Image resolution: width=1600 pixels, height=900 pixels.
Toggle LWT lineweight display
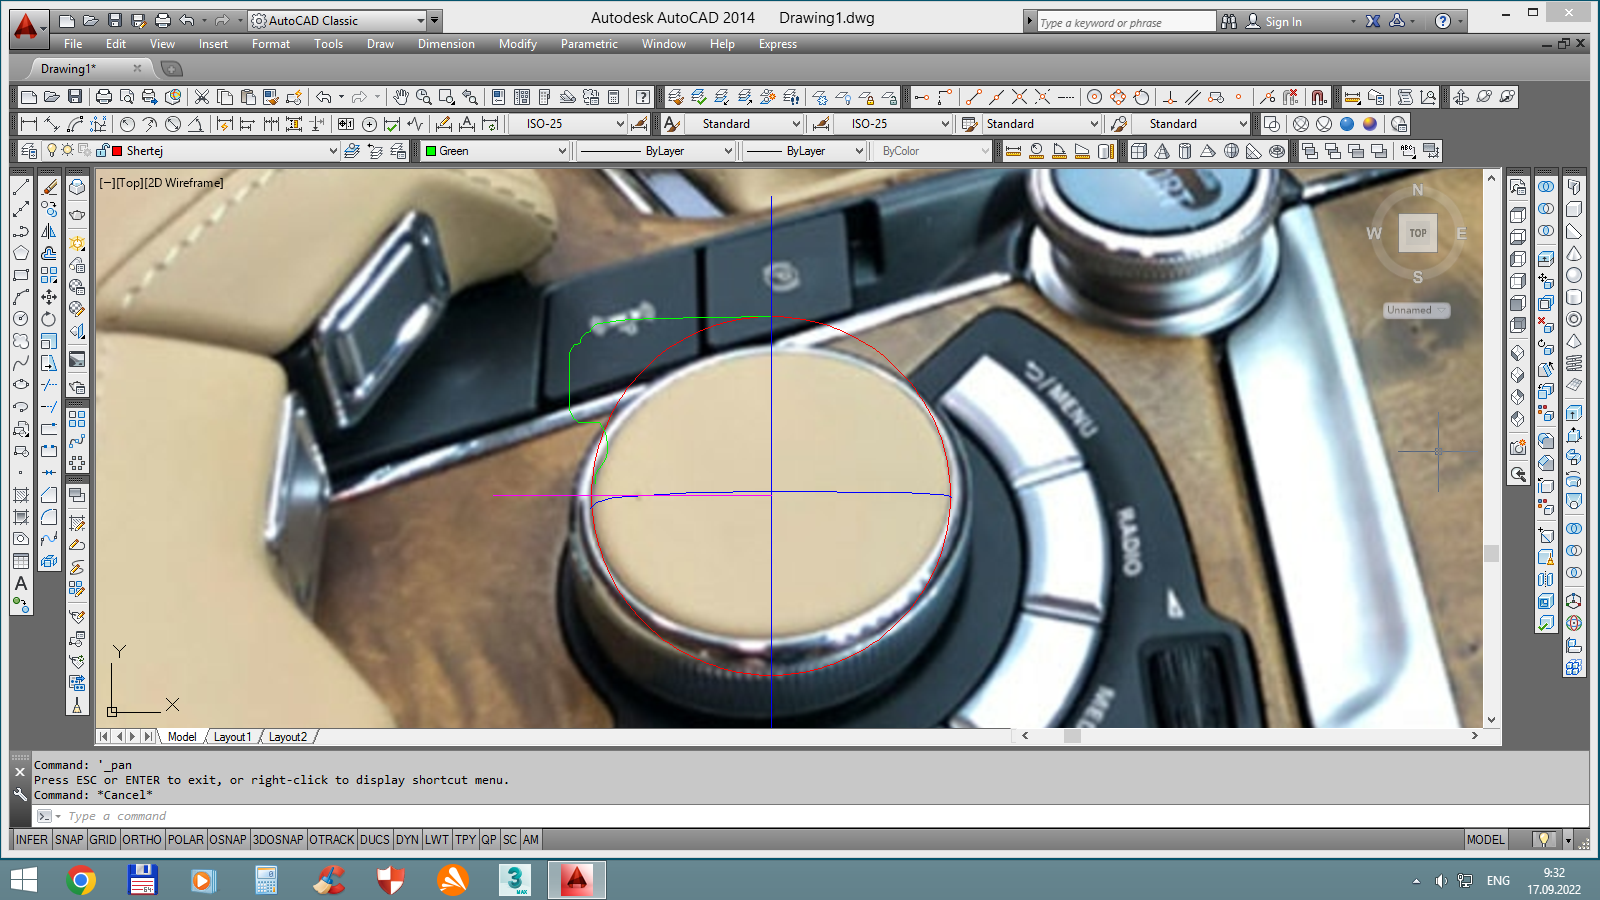pyautogui.click(x=437, y=840)
